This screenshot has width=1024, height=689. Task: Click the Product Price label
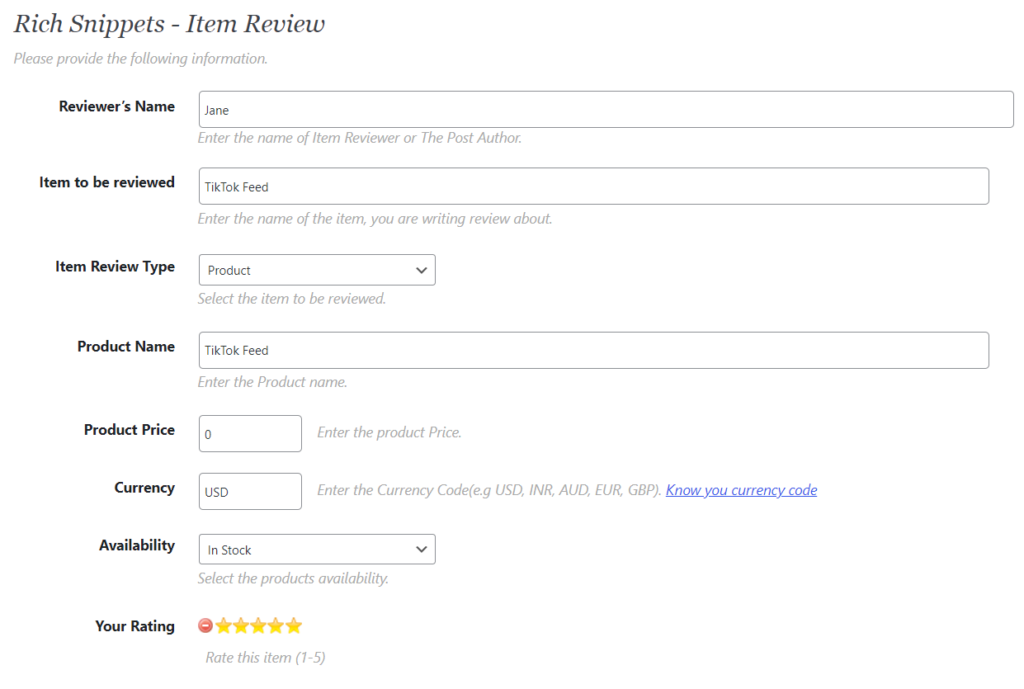click(x=129, y=430)
